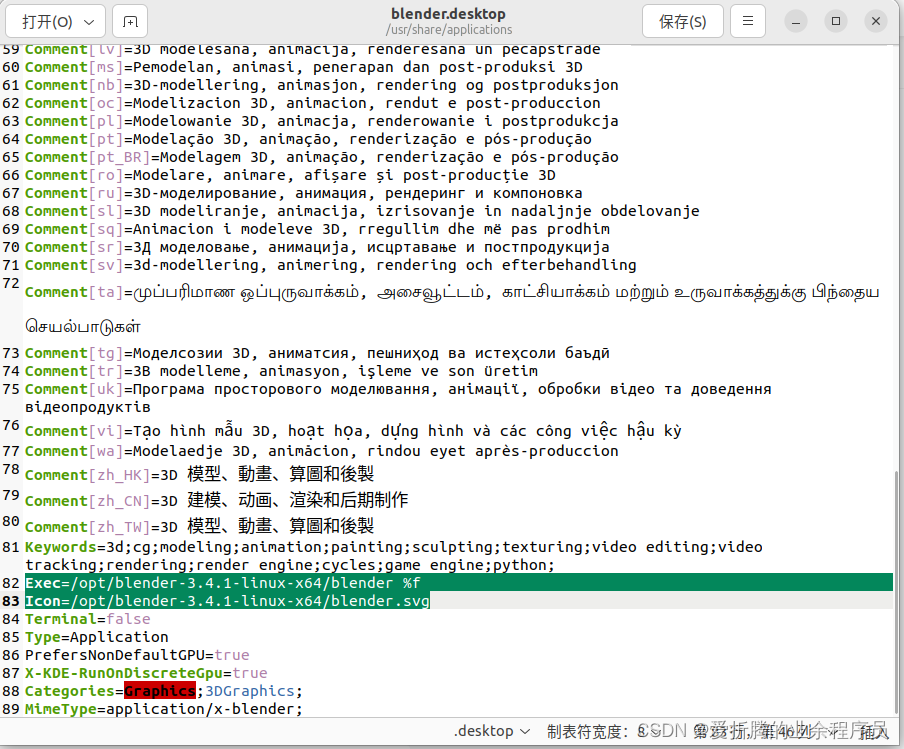Click the Comment[ro] line

pos(290,175)
